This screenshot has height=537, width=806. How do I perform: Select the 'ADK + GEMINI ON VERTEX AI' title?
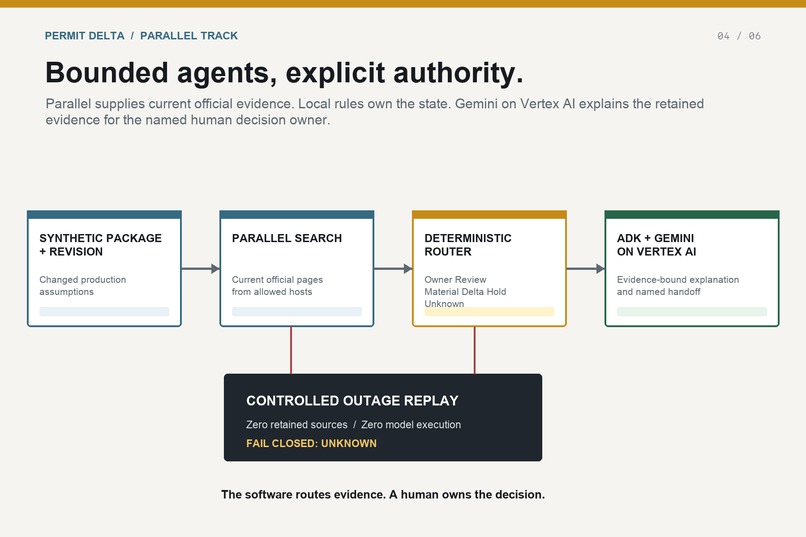tap(656, 245)
